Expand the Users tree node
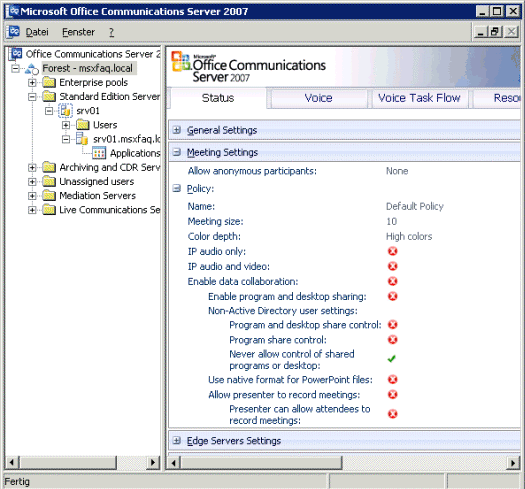 pyautogui.click(x=66, y=125)
